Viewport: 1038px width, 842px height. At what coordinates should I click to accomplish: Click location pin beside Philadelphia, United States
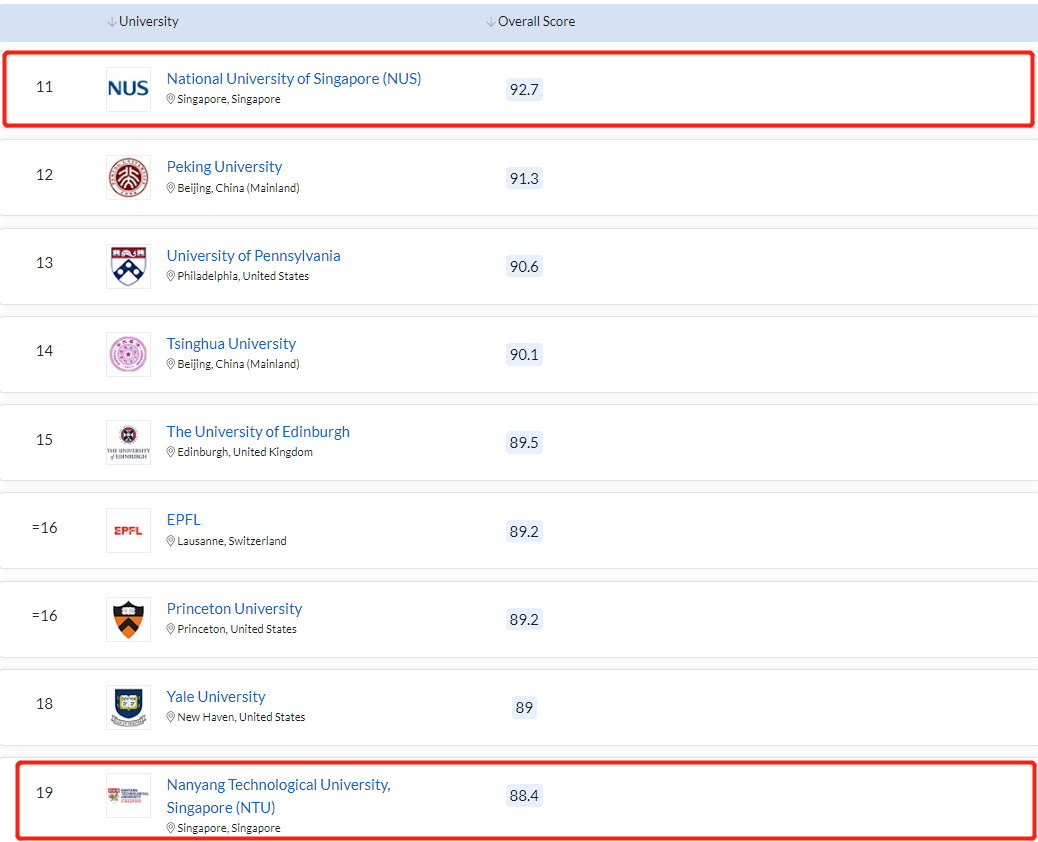coord(170,275)
